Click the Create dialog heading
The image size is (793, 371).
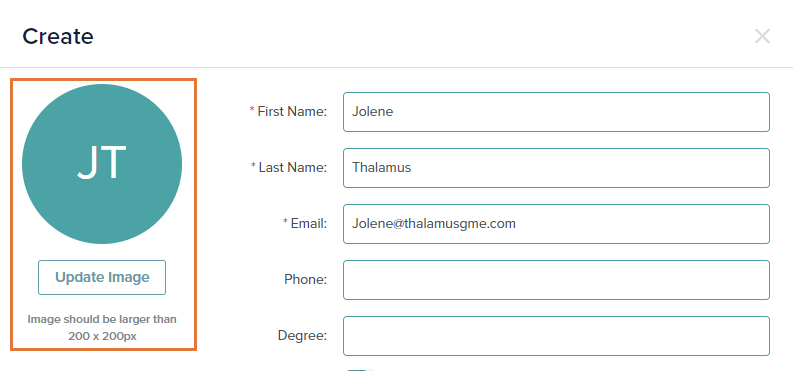[x=58, y=36]
